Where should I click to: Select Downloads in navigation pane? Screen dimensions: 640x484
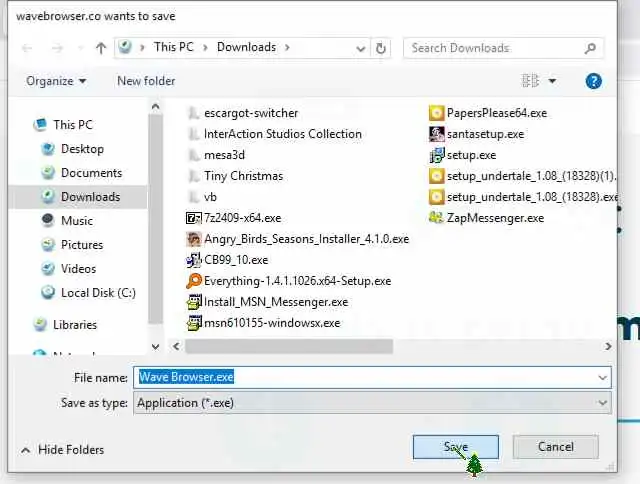(x=91, y=197)
